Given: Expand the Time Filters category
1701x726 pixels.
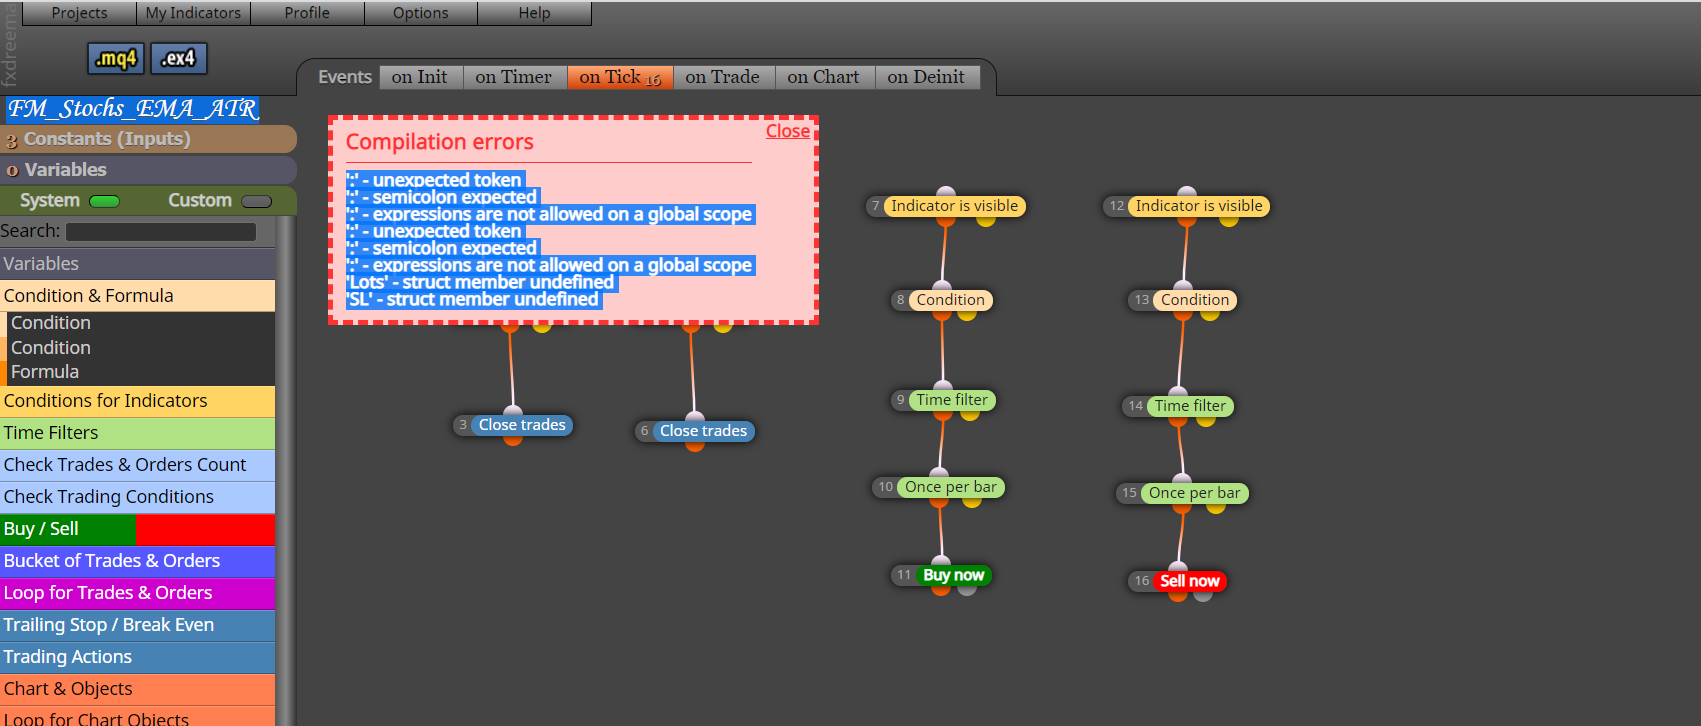Looking at the screenshot, I should tap(137, 433).
